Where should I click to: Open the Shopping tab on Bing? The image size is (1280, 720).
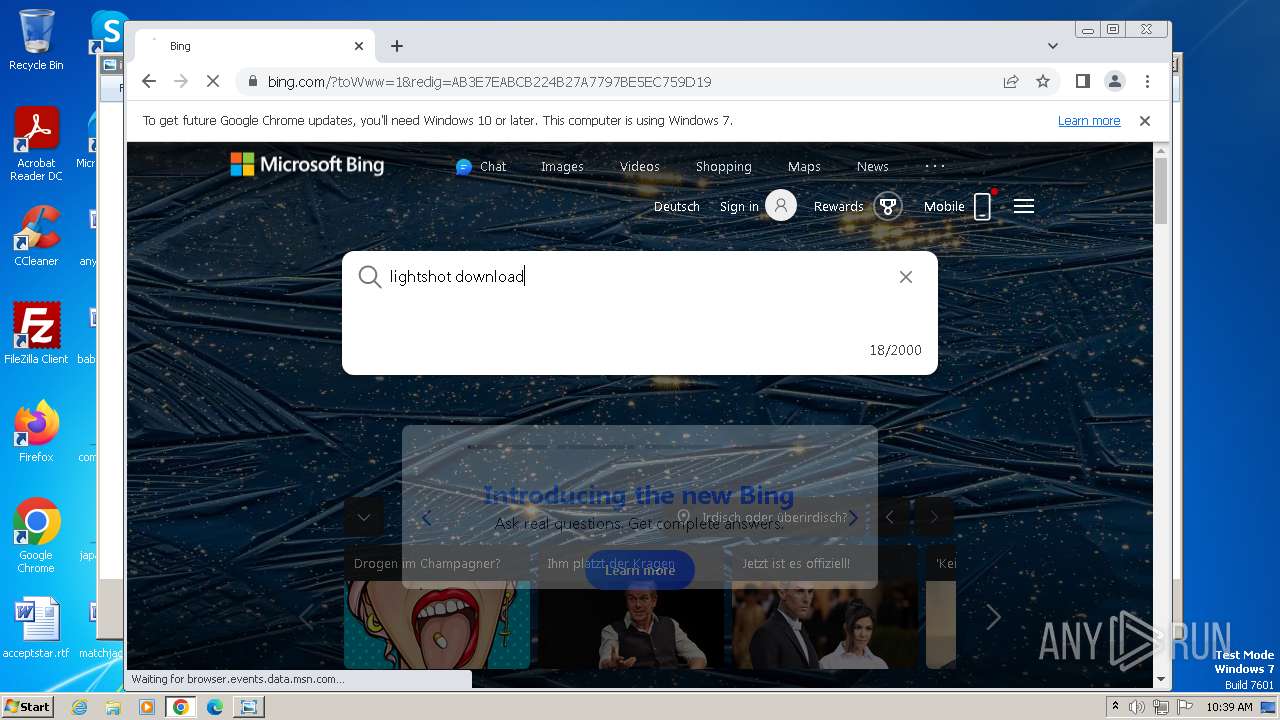(723, 167)
